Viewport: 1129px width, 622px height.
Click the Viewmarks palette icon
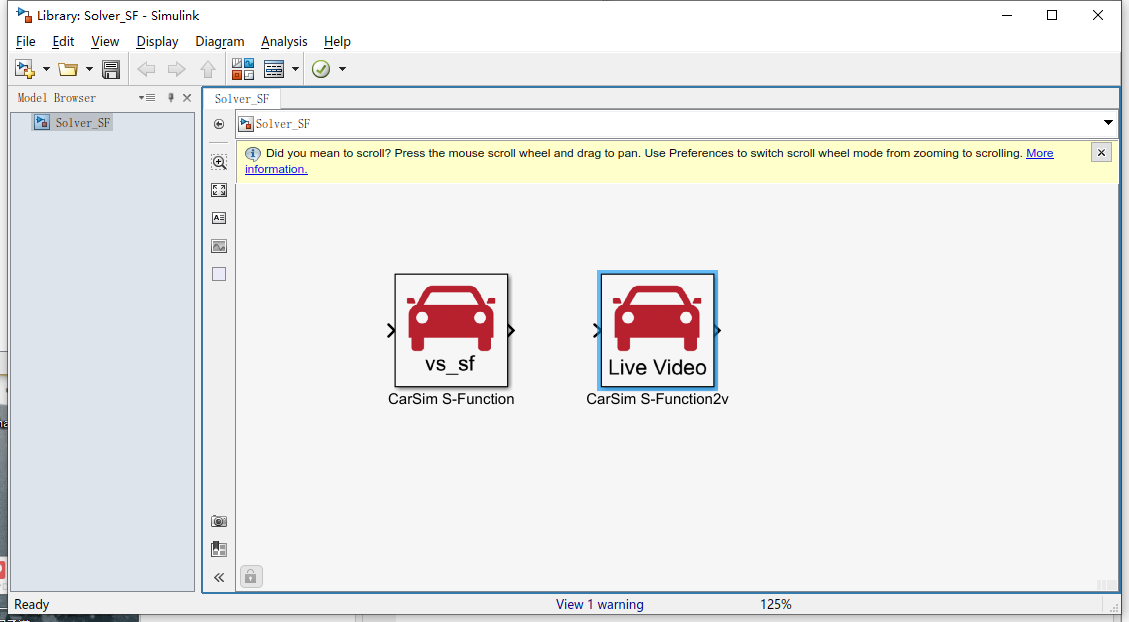tap(219, 549)
